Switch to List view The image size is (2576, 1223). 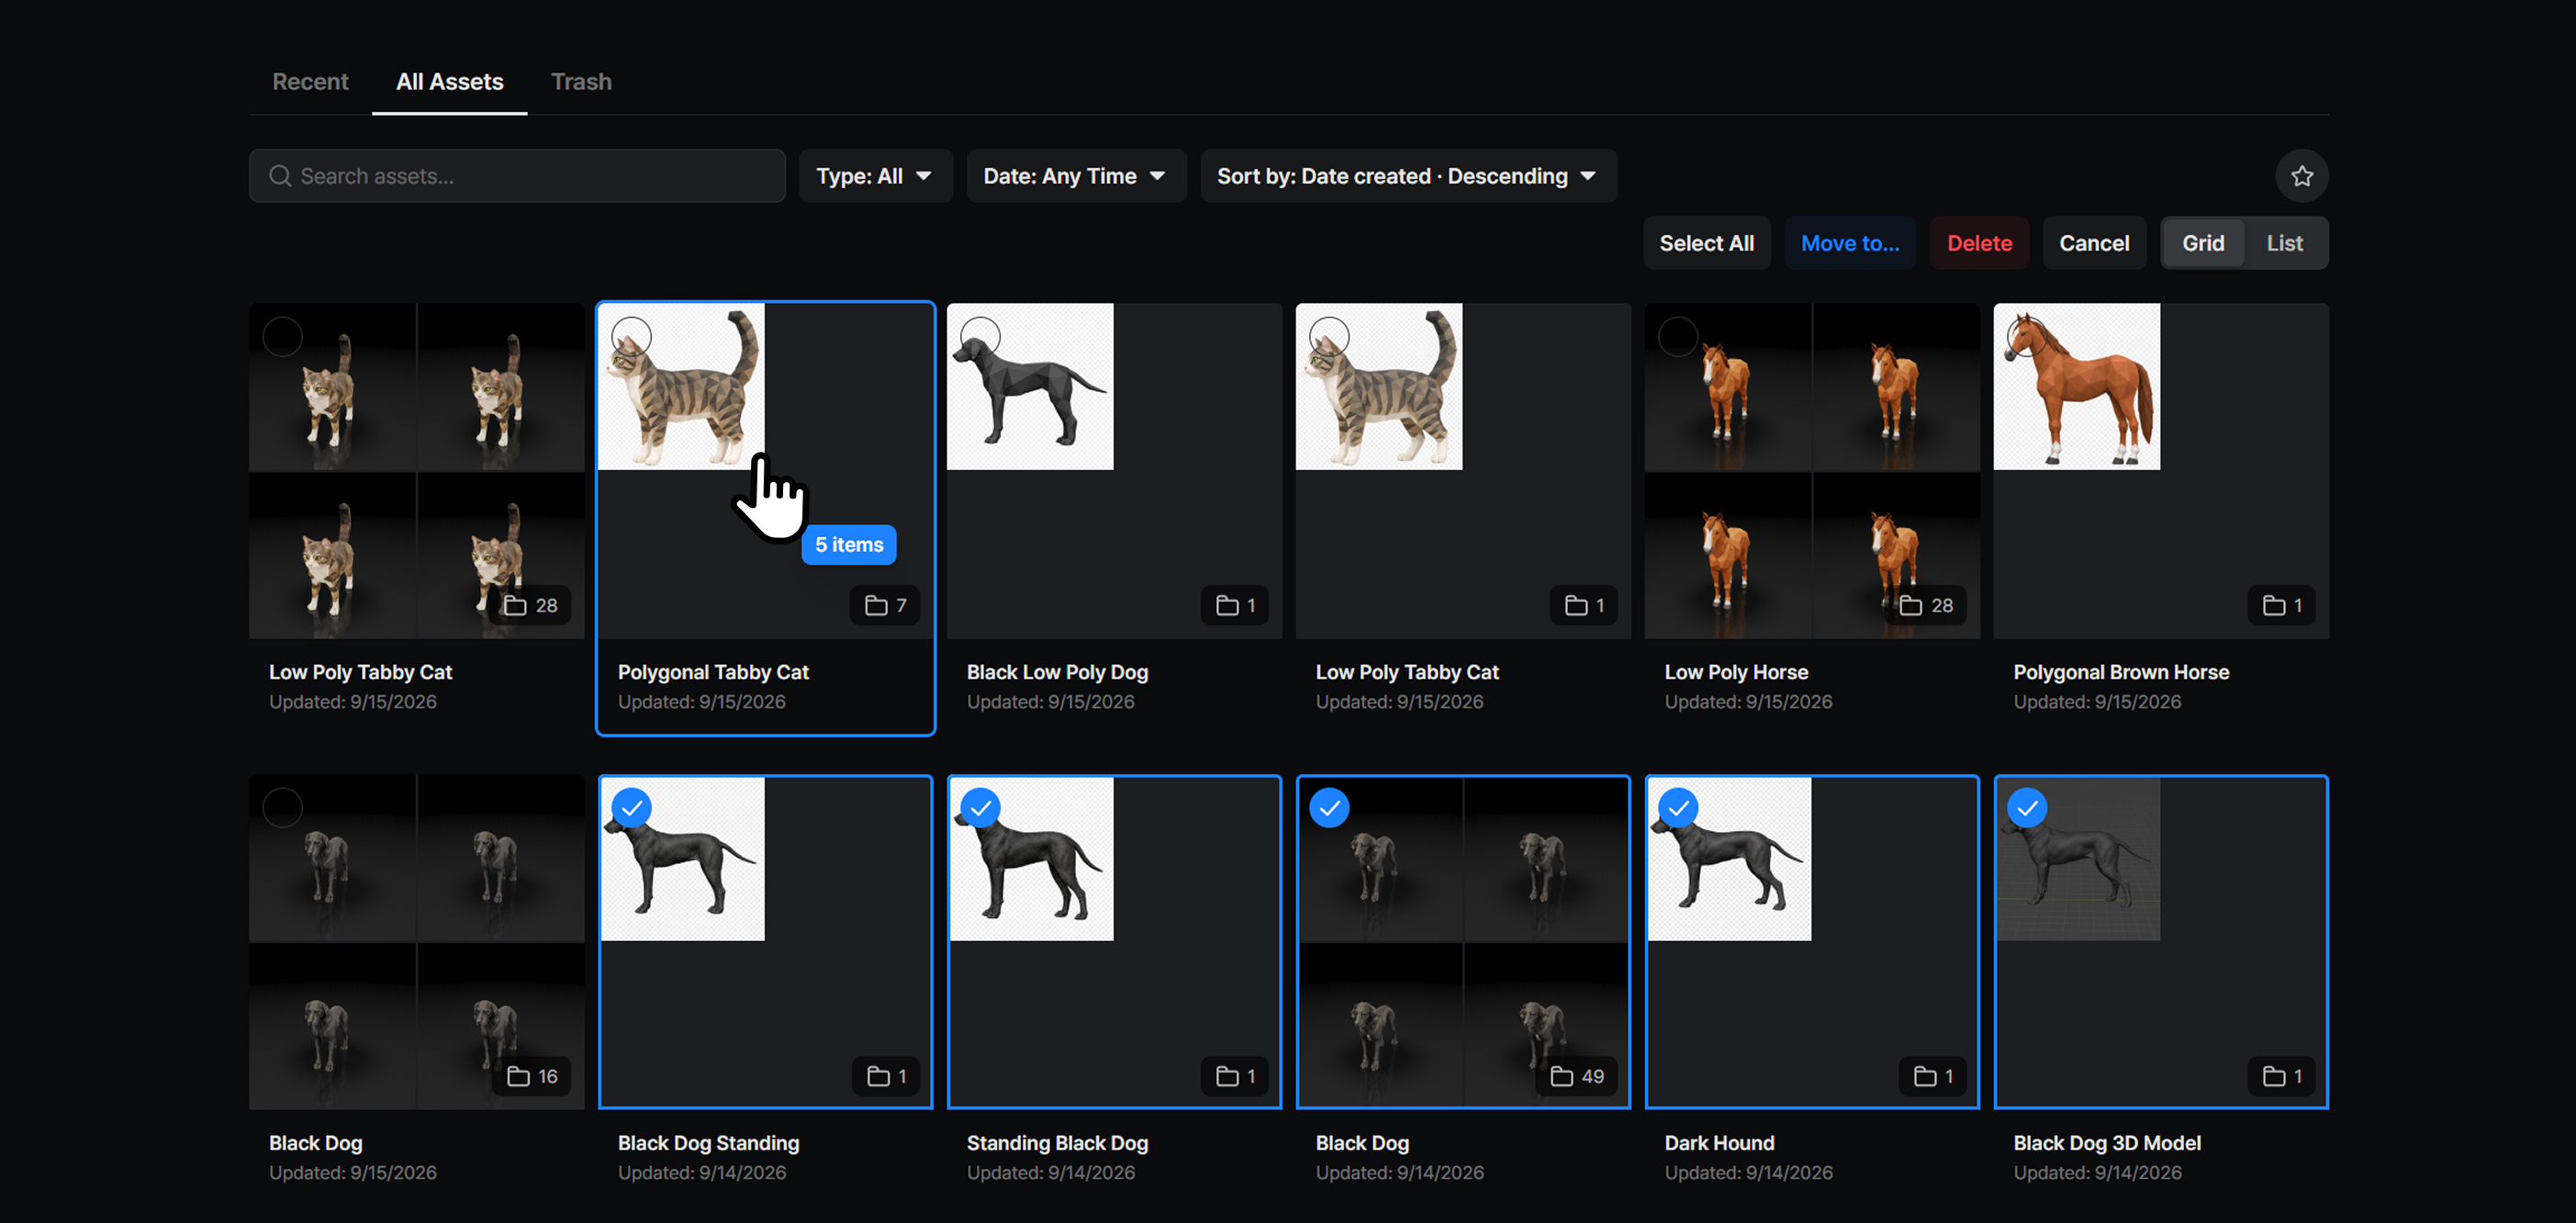pos(2284,243)
